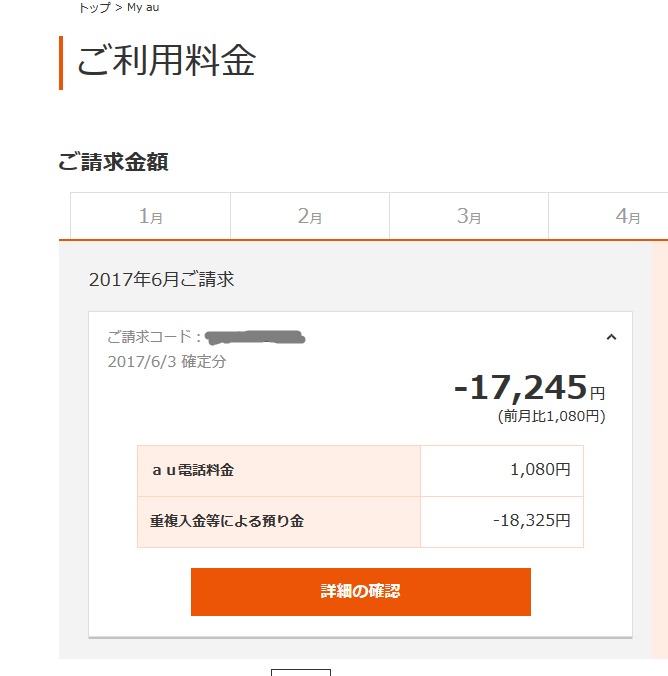Select the au電話料金 row label
668x676 pixels.
click(193, 470)
